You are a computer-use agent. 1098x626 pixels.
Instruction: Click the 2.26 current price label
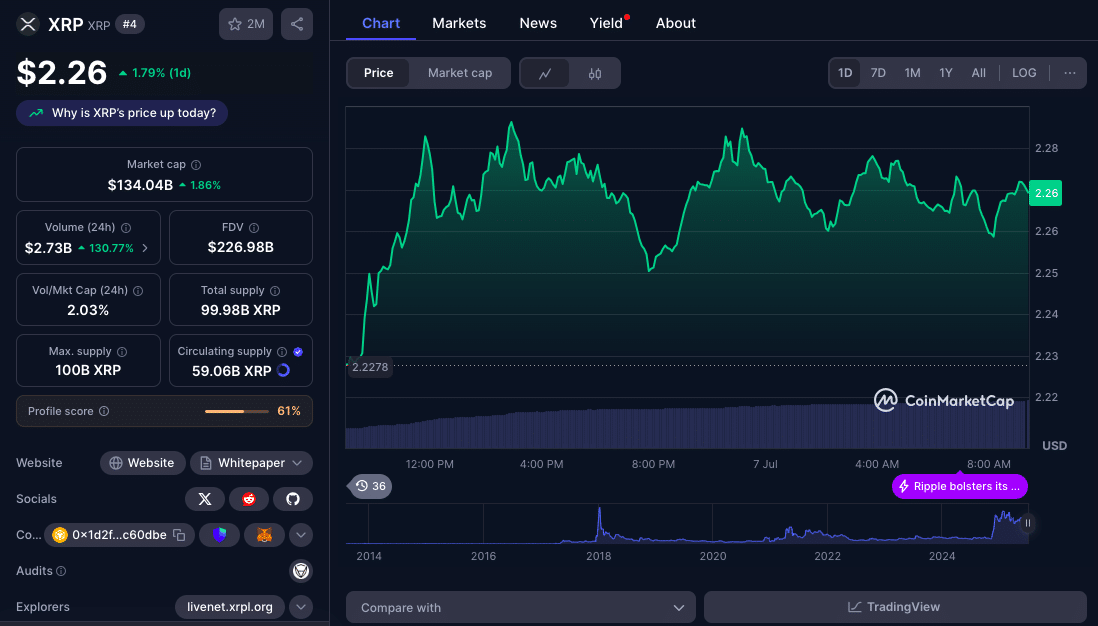1045,193
